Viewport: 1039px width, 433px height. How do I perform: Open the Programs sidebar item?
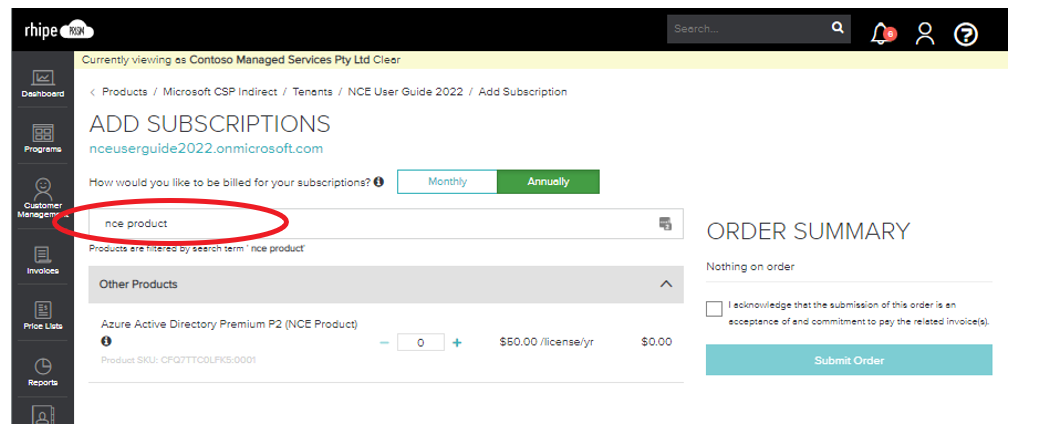(x=43, y=139)
